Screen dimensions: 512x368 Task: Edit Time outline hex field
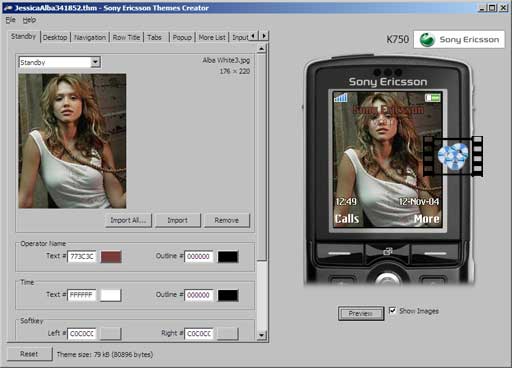click(199, 295)
